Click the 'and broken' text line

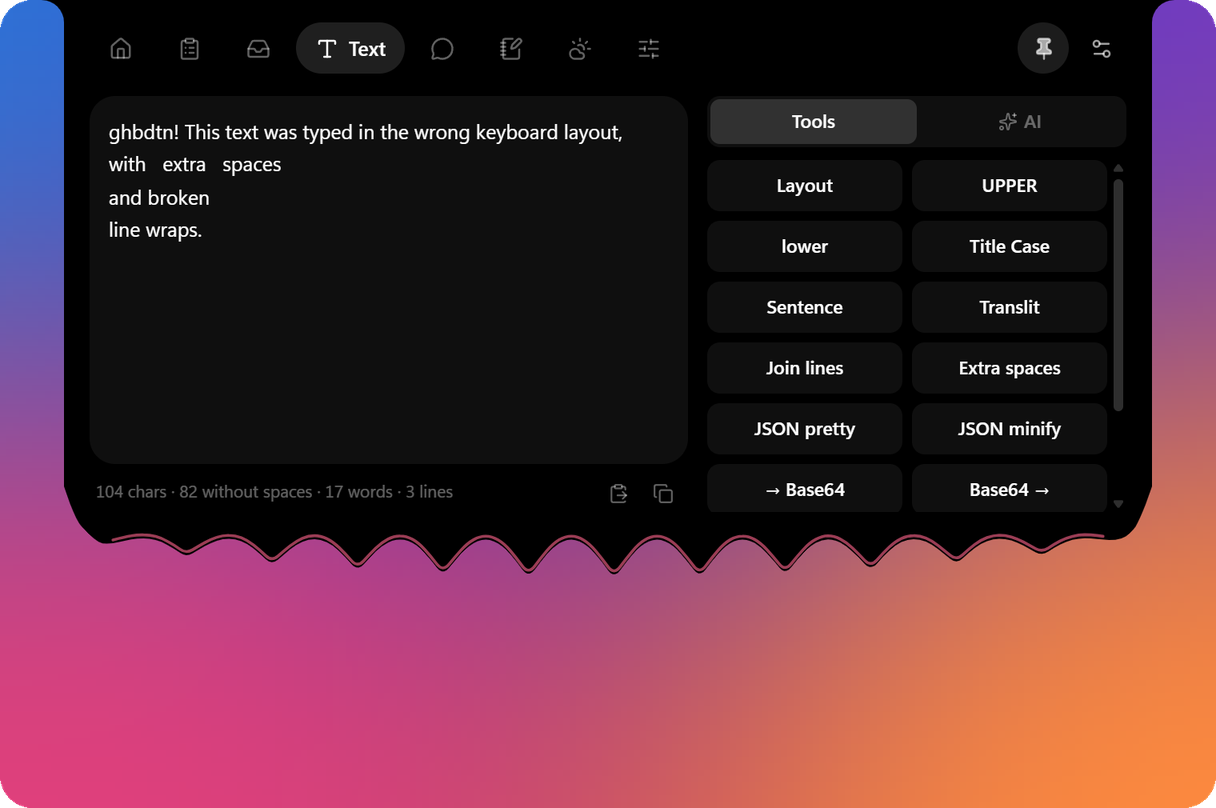pyautogui.click(x=159, y=198)
